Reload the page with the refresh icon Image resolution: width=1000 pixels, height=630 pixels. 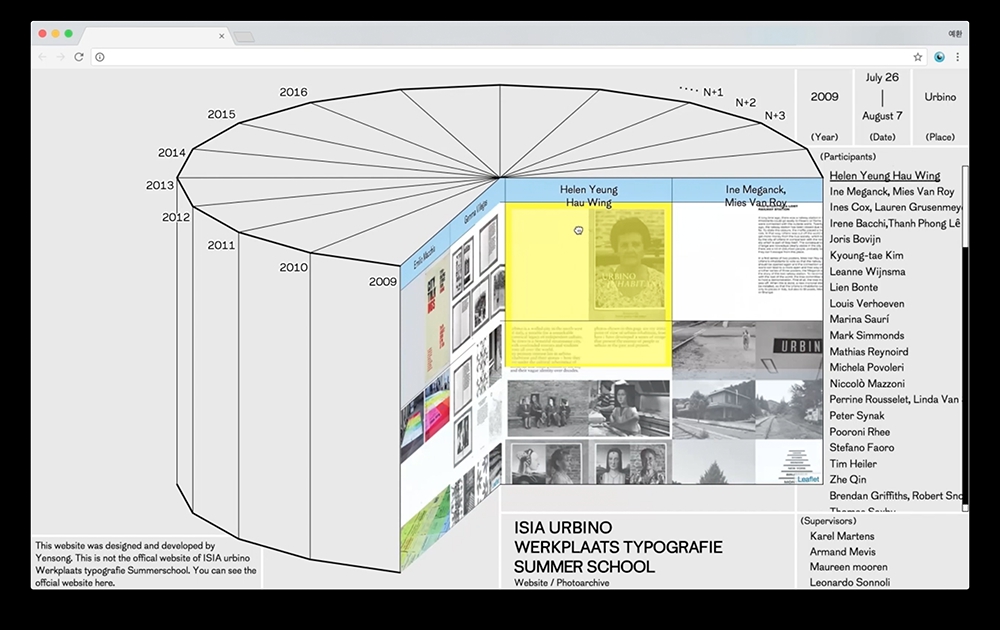tap(79, 57)
